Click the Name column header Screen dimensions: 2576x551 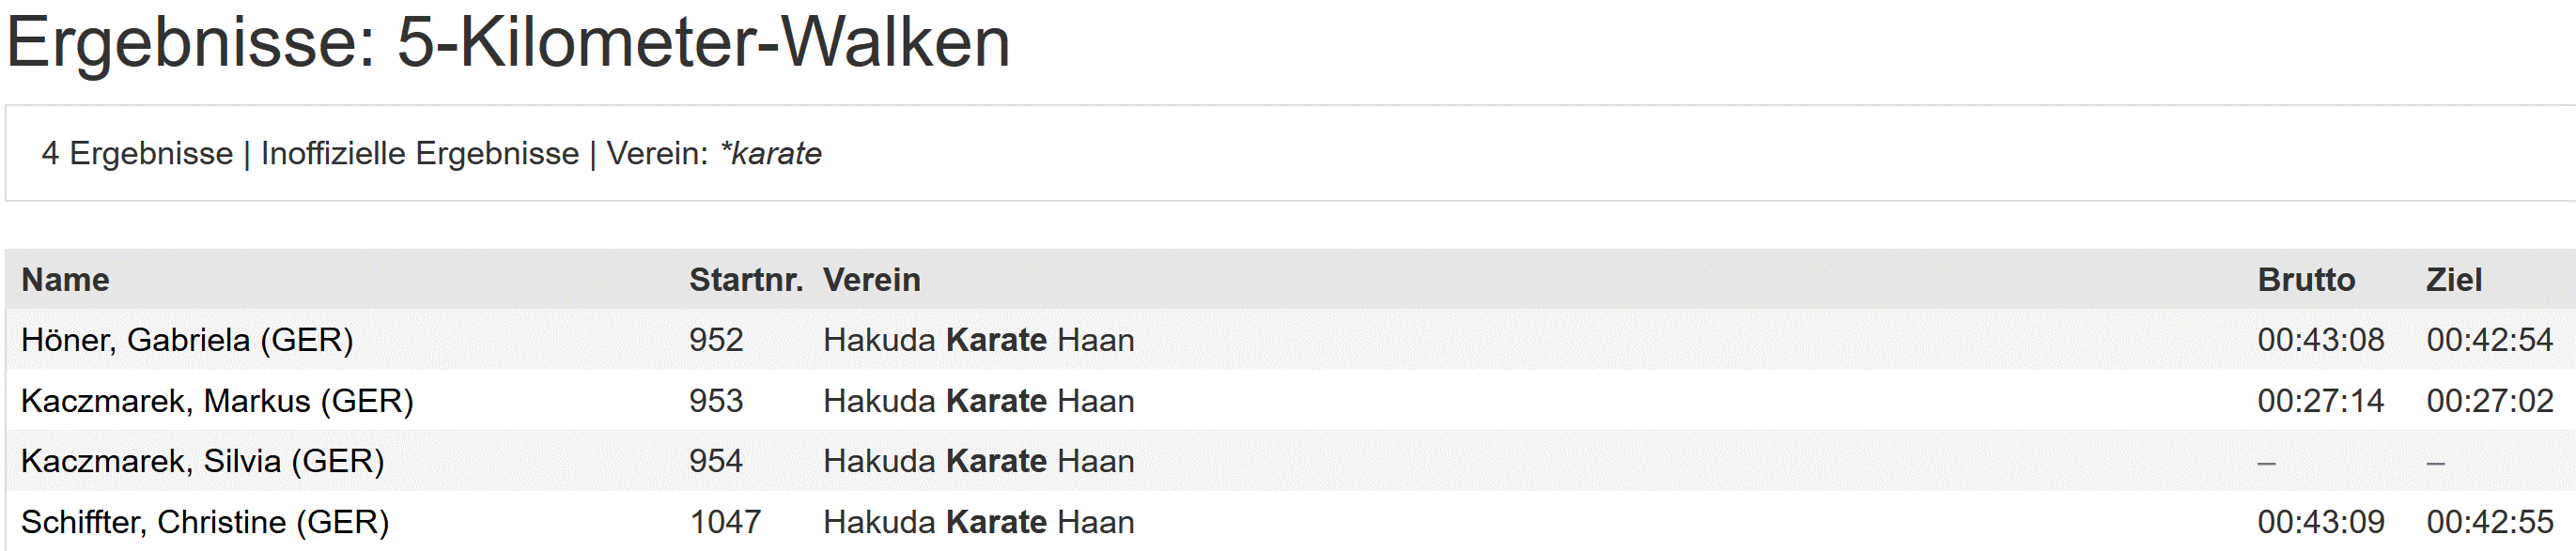(66, 280)
